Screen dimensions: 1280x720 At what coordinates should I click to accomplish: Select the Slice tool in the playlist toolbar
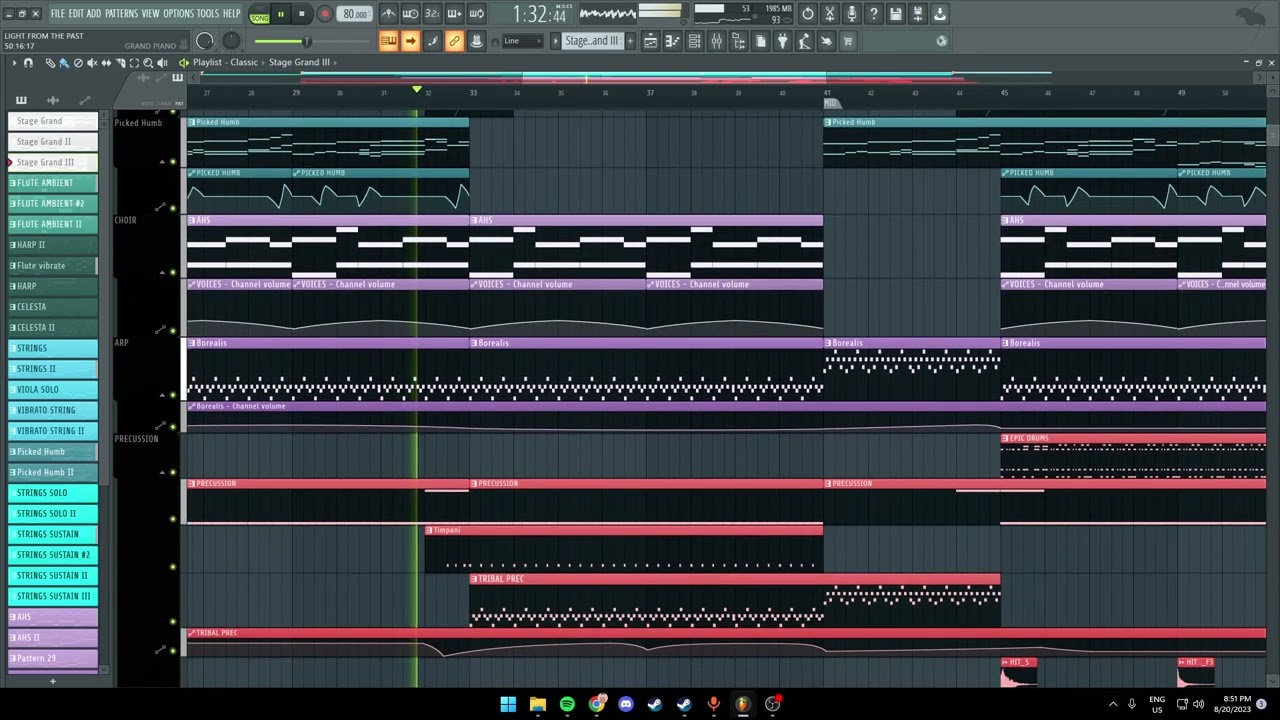pyautogui.click(x=120, y=63)
